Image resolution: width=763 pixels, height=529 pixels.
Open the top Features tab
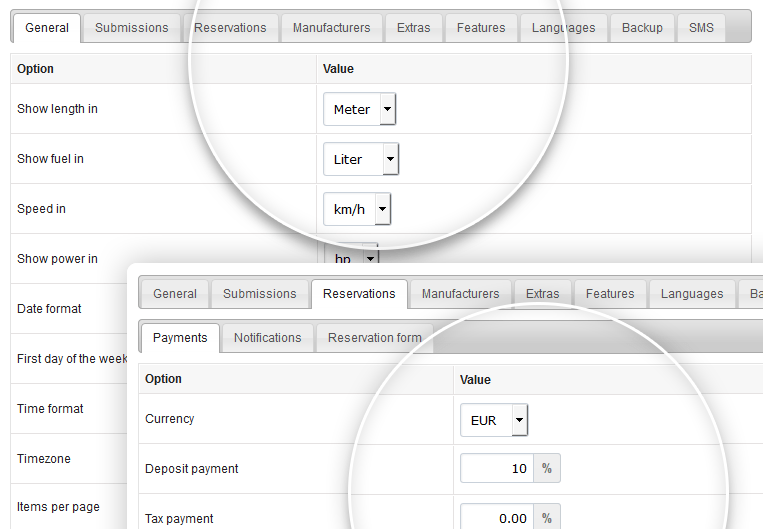coord(481,28)
